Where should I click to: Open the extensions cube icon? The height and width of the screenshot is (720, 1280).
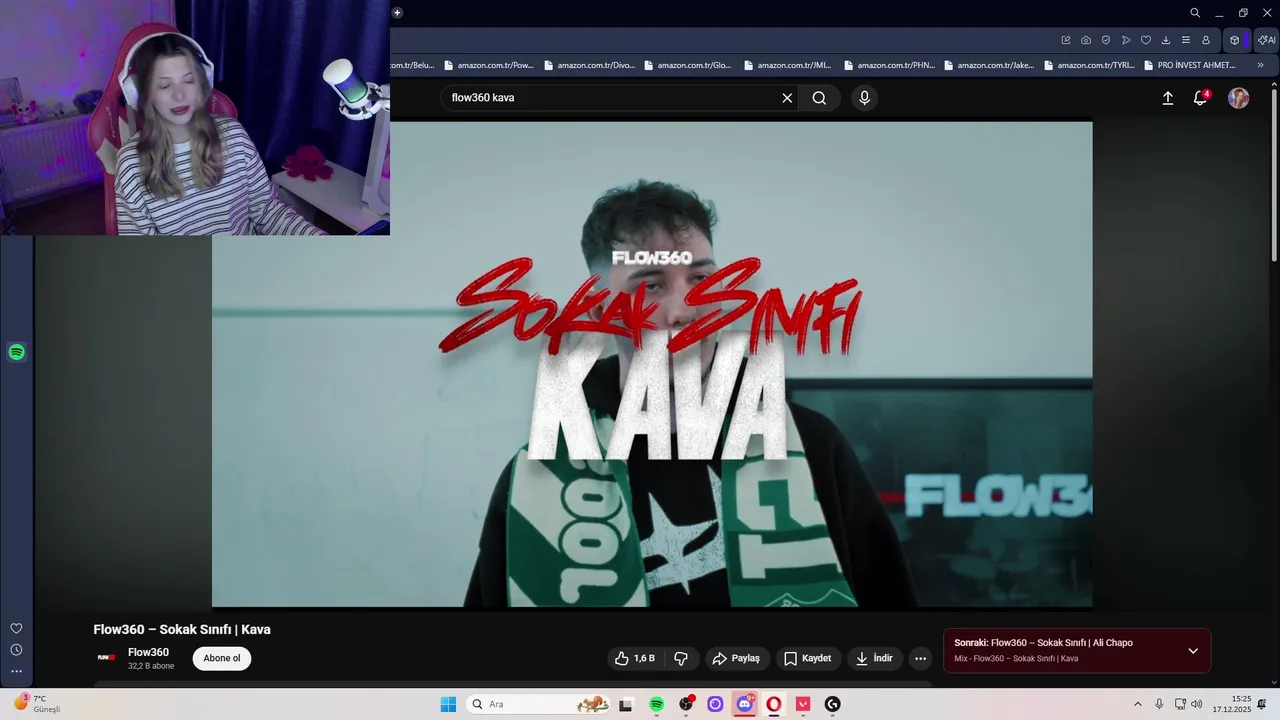[x=1235, y=40]
